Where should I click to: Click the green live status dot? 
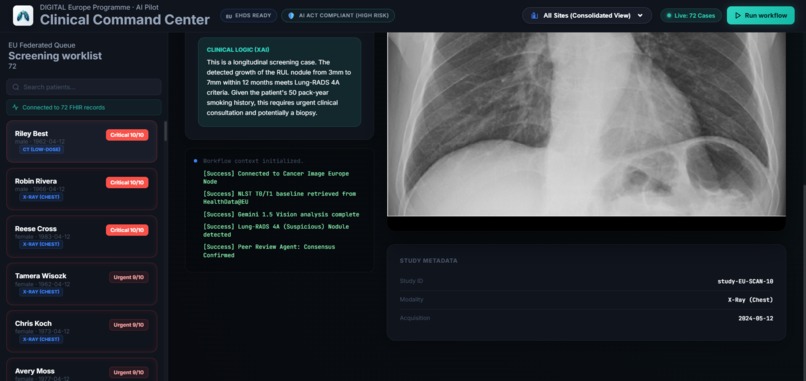[669, 15]
